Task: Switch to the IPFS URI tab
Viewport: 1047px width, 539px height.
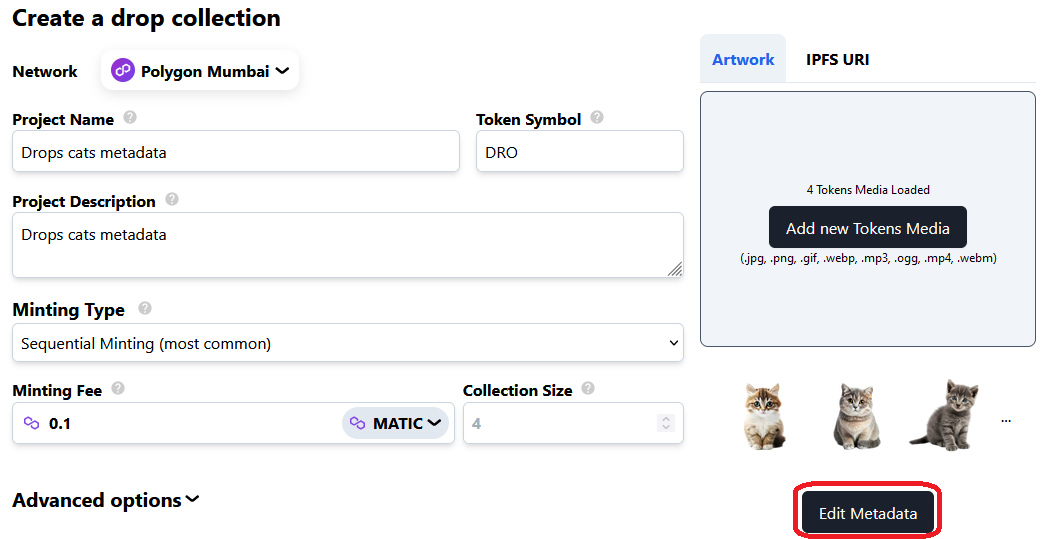Action: (x=837, y=60)
